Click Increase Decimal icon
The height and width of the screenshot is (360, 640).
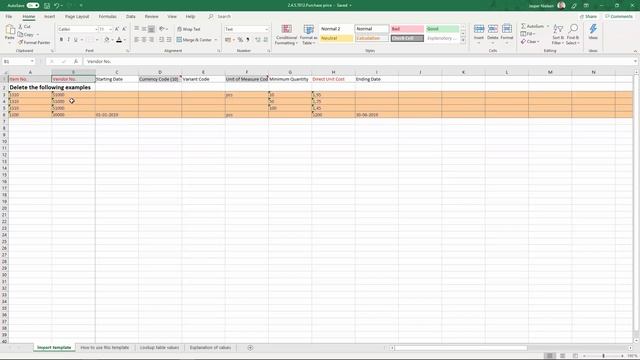[258, 40]
